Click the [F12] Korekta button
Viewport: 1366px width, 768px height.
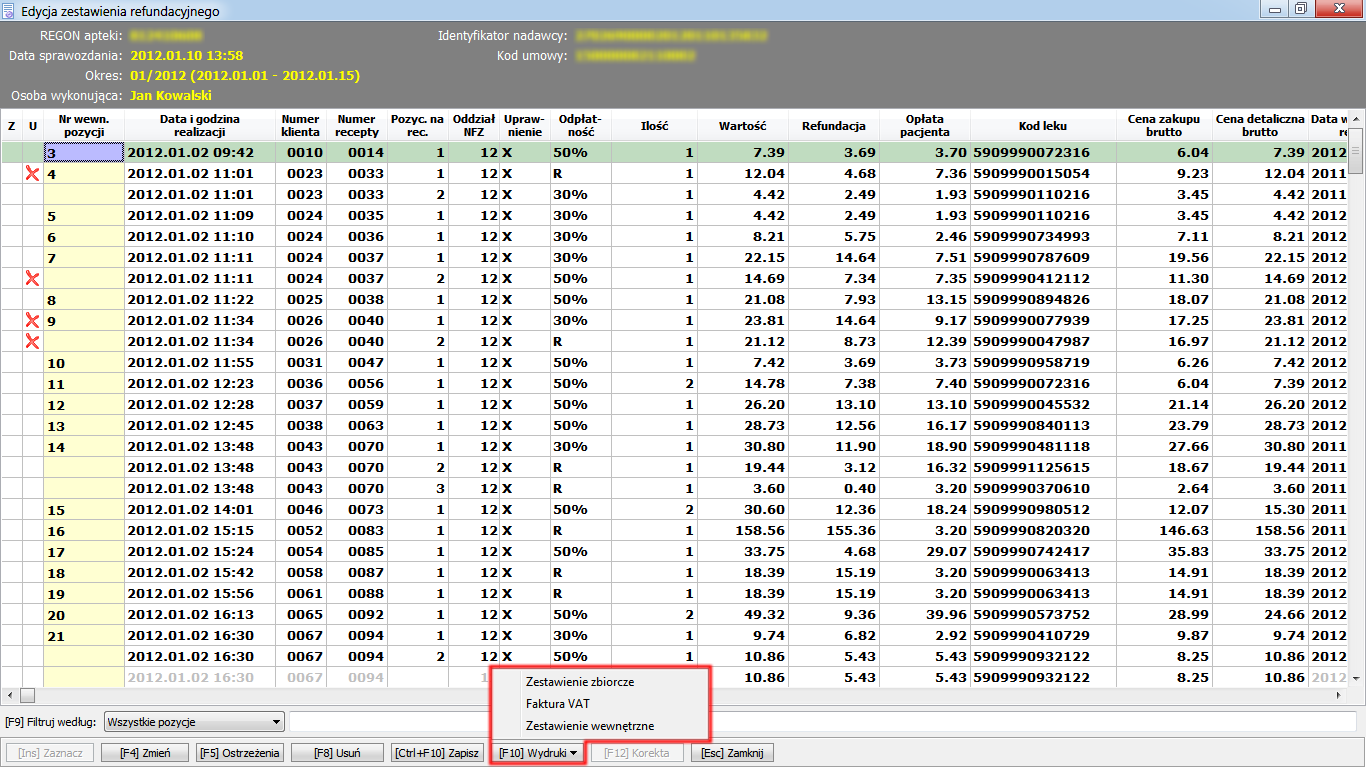pyautogui.click(x=637, y=753)
